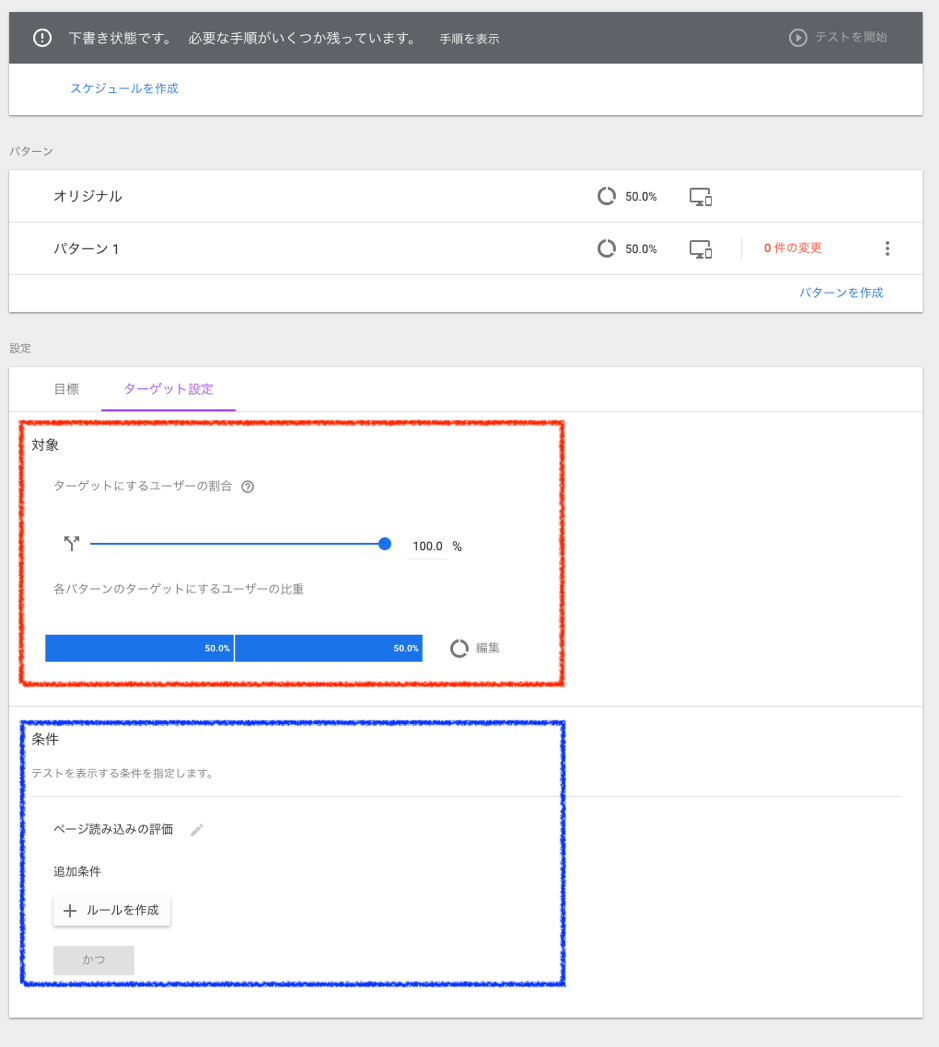Select the ターゲット設定 tab
The height and width of the screenshot is (1047, 939).
point(168,389)
